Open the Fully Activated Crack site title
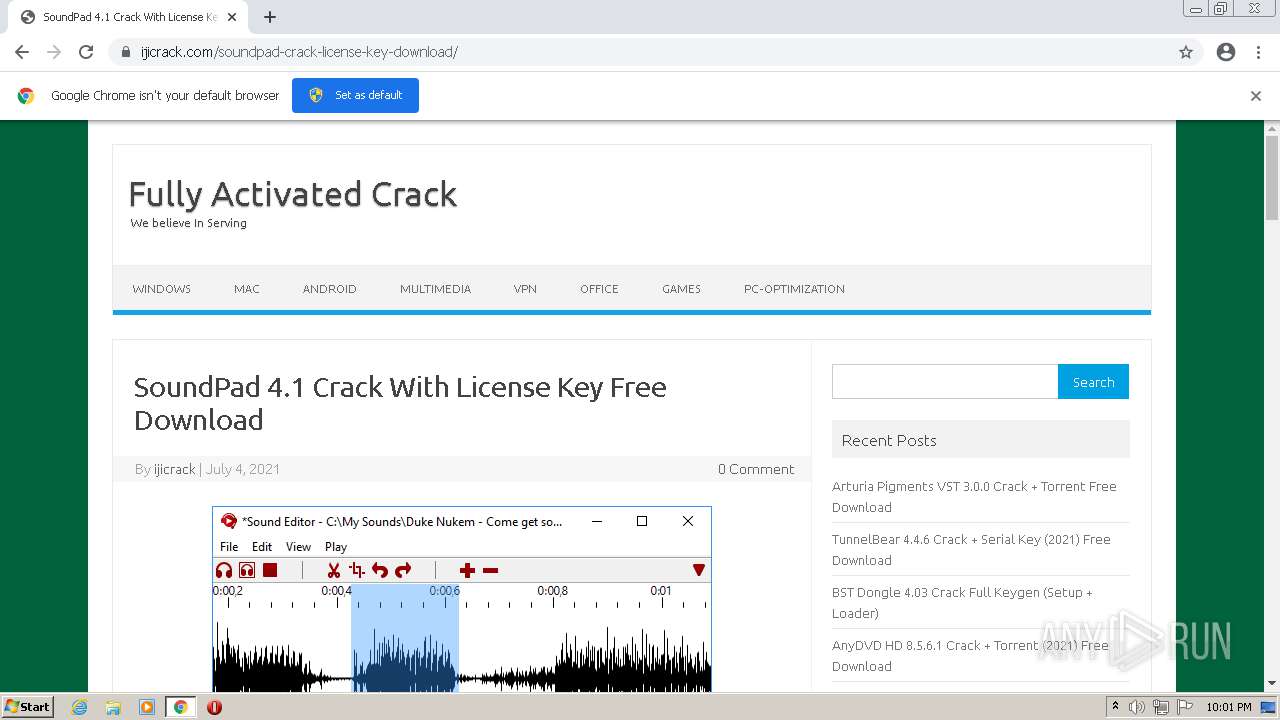1280x720 pixels. [x=293, y=194]
